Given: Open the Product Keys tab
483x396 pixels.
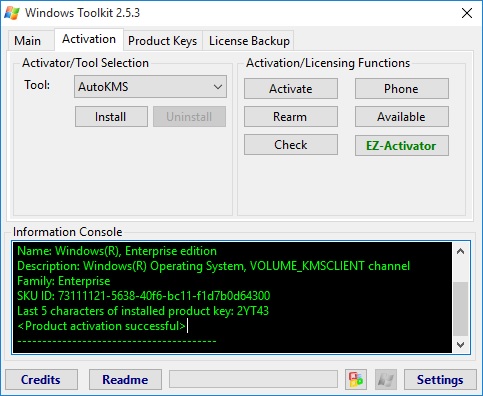Looking at the screenshot, I should (x=163, y=41).
